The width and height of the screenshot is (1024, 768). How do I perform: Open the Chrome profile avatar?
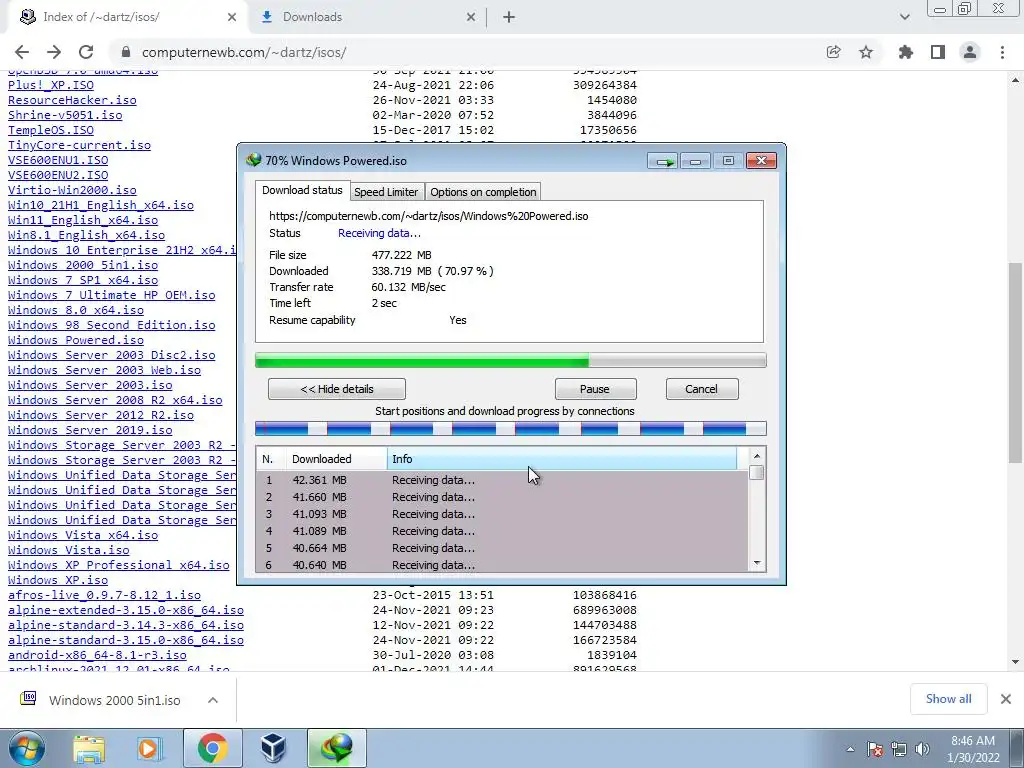tap(970, 52)
